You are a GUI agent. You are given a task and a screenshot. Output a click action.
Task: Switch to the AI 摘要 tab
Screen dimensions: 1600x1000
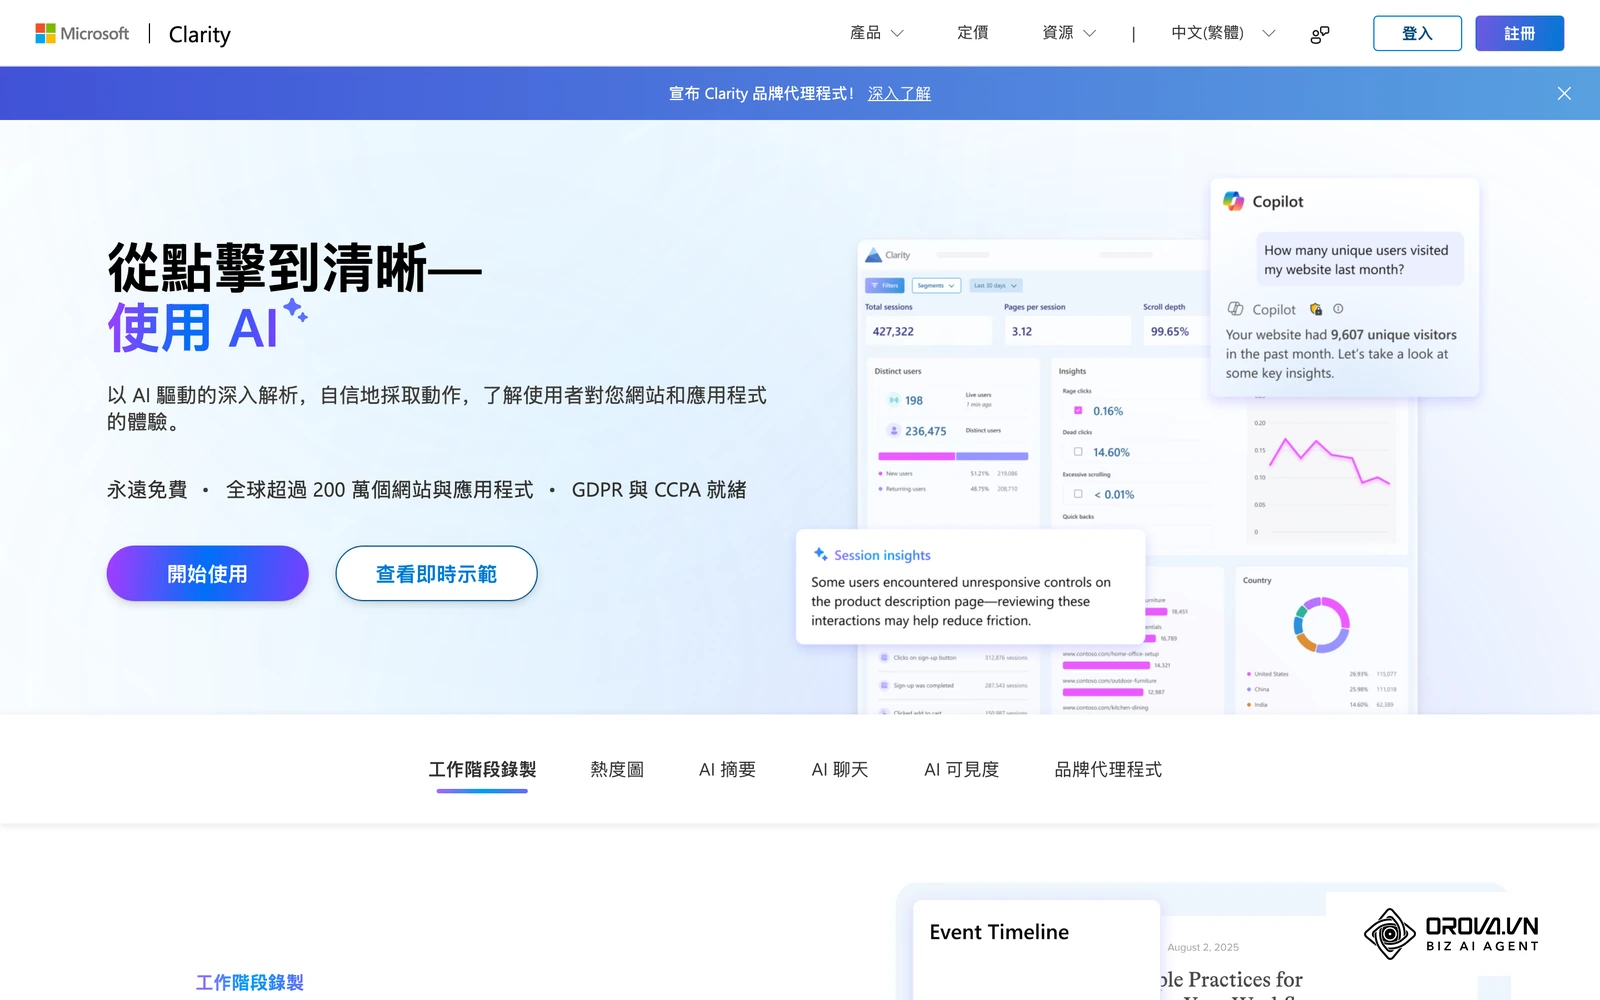727,769
